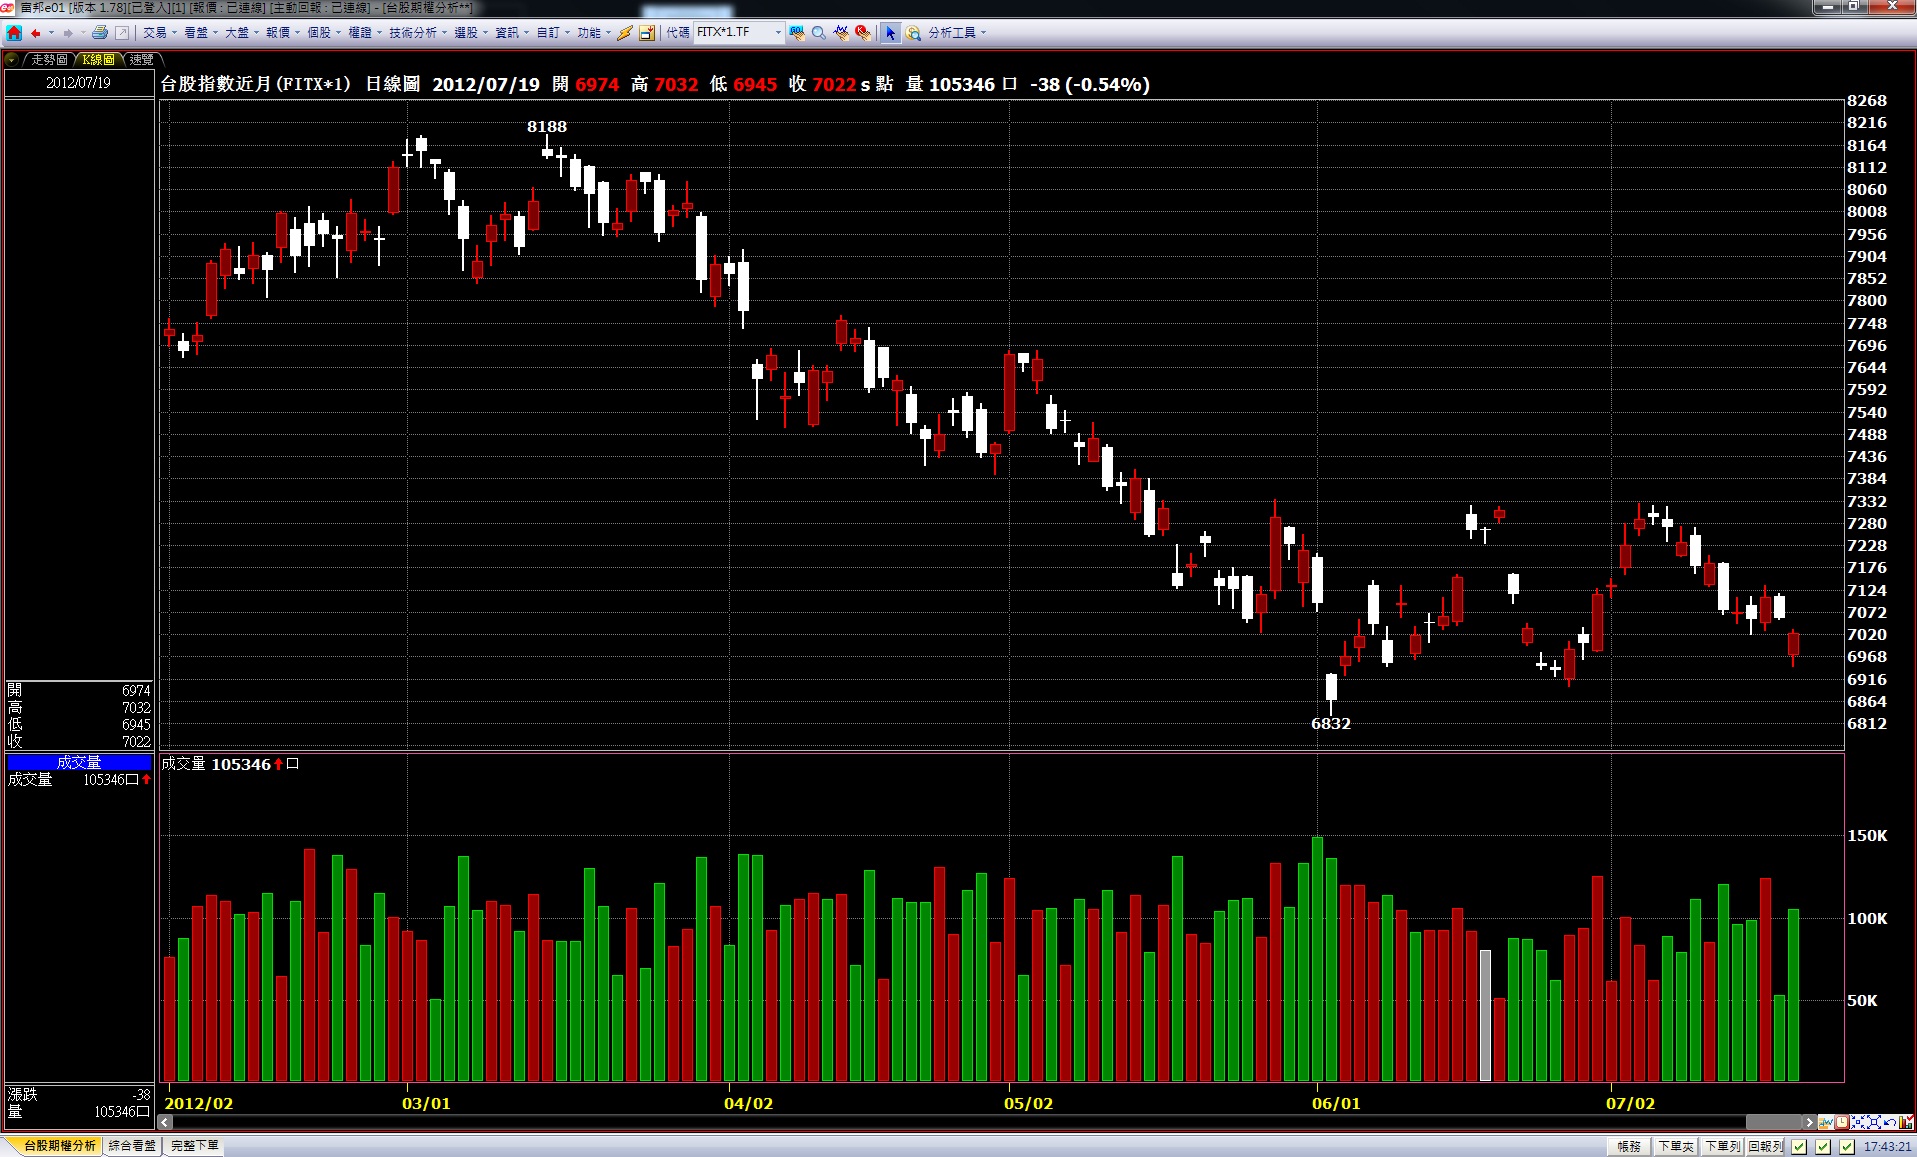The height and width of the screenshot is (1157, 1917).
Task: Click the shrink chart arrows icon
Action: tap(1858, 1122)
